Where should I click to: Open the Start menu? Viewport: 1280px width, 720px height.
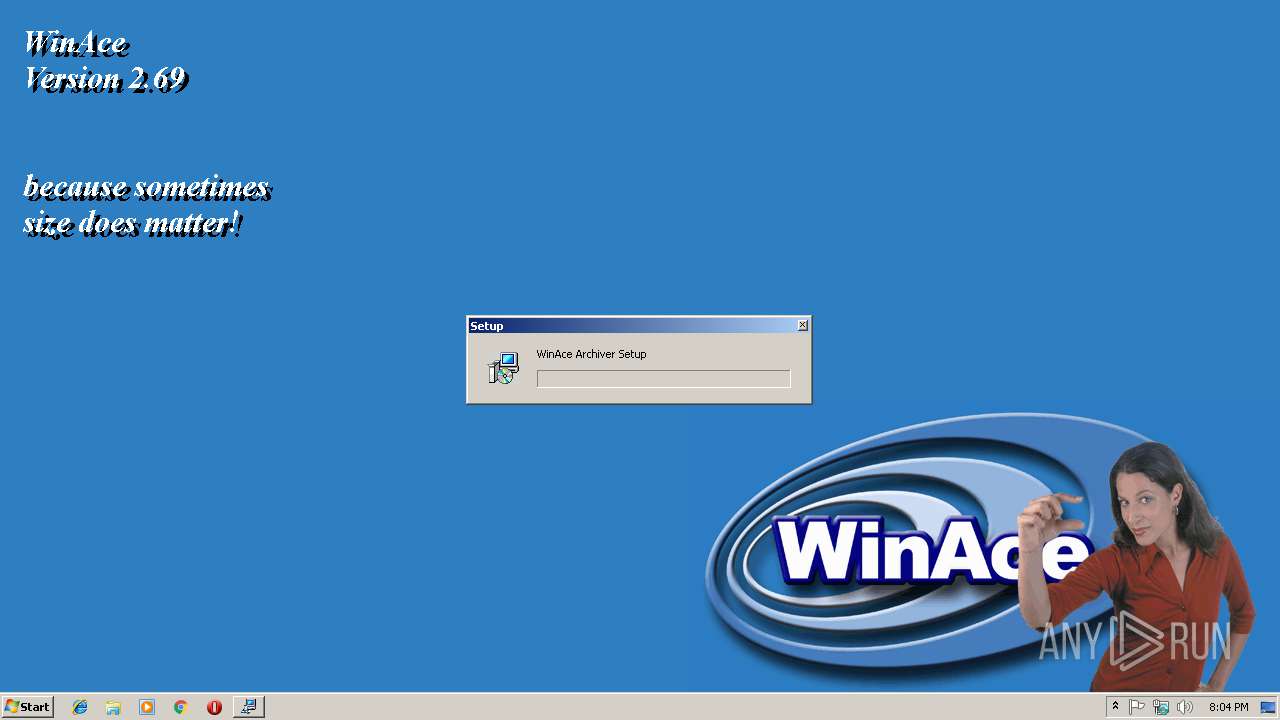click(27, 707)
